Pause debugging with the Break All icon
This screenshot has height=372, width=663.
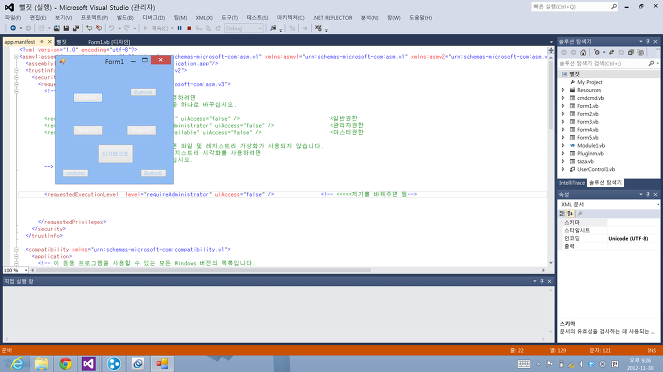[x=180, y=28]
